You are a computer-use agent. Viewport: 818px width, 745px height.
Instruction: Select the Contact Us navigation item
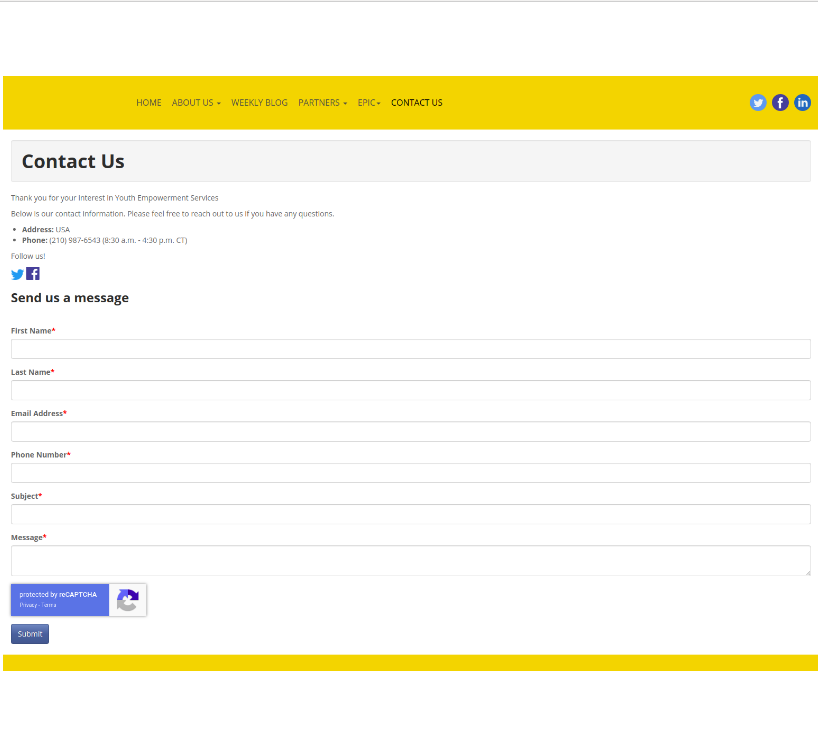click(416, 103)
